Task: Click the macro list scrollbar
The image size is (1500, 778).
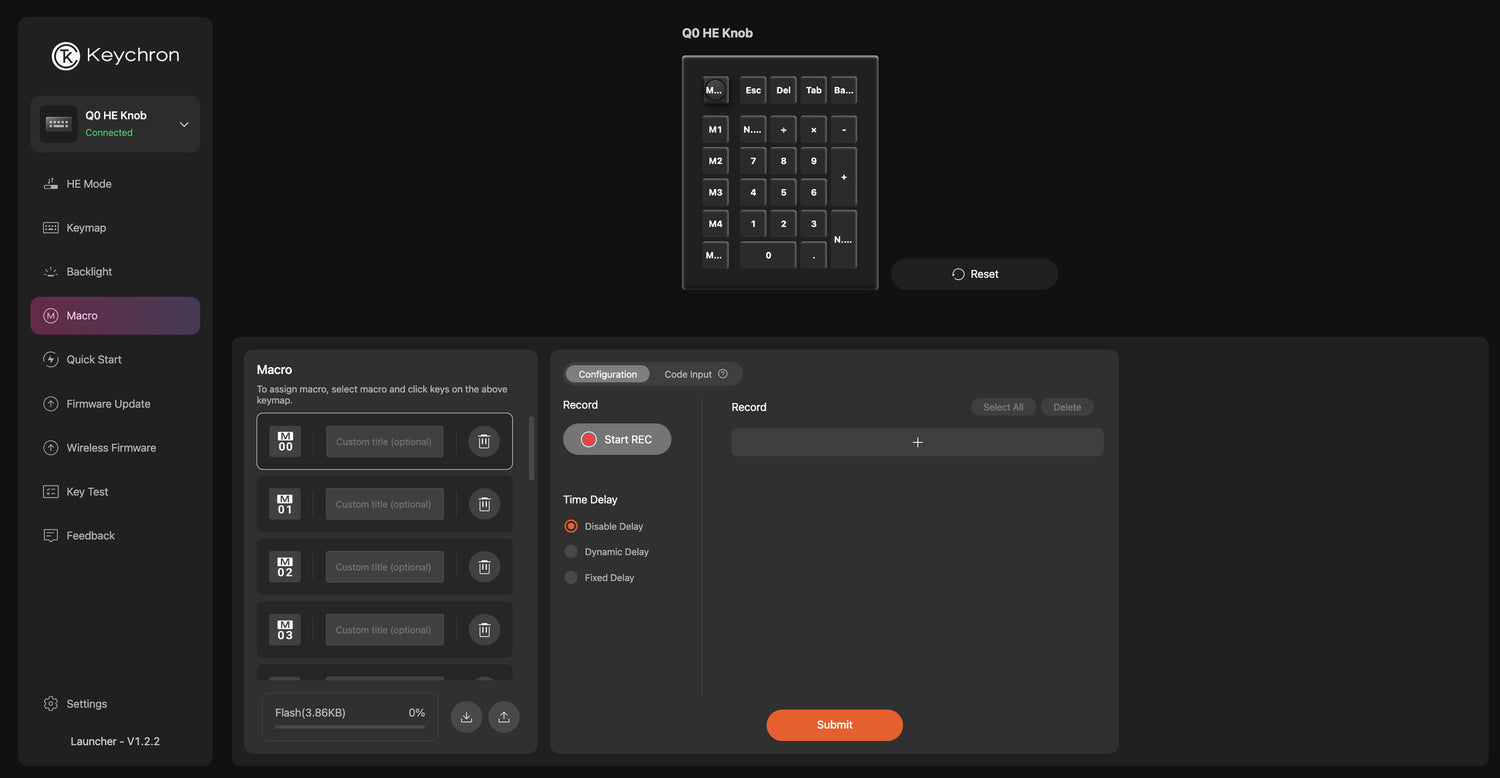Action: click(x=531, y=448)
